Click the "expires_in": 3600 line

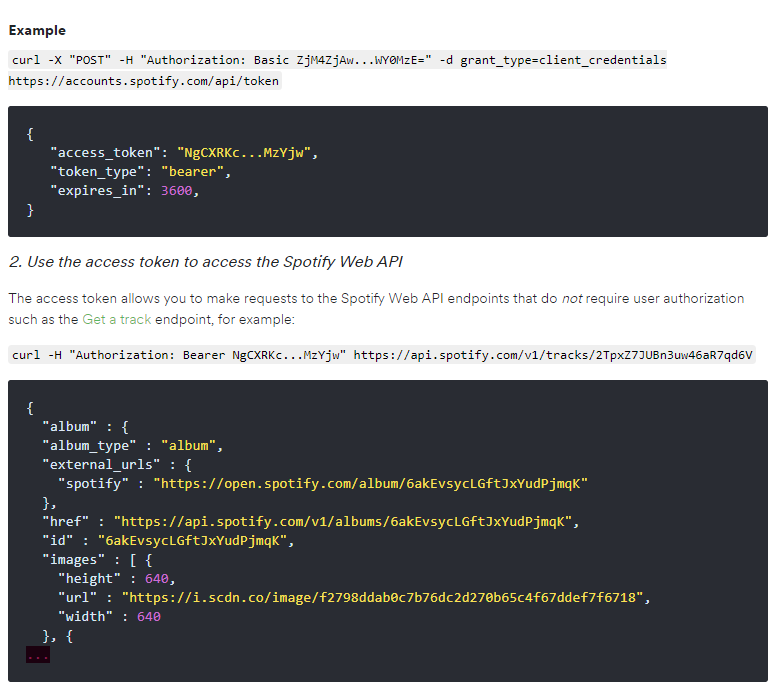[x=124, y=190]
